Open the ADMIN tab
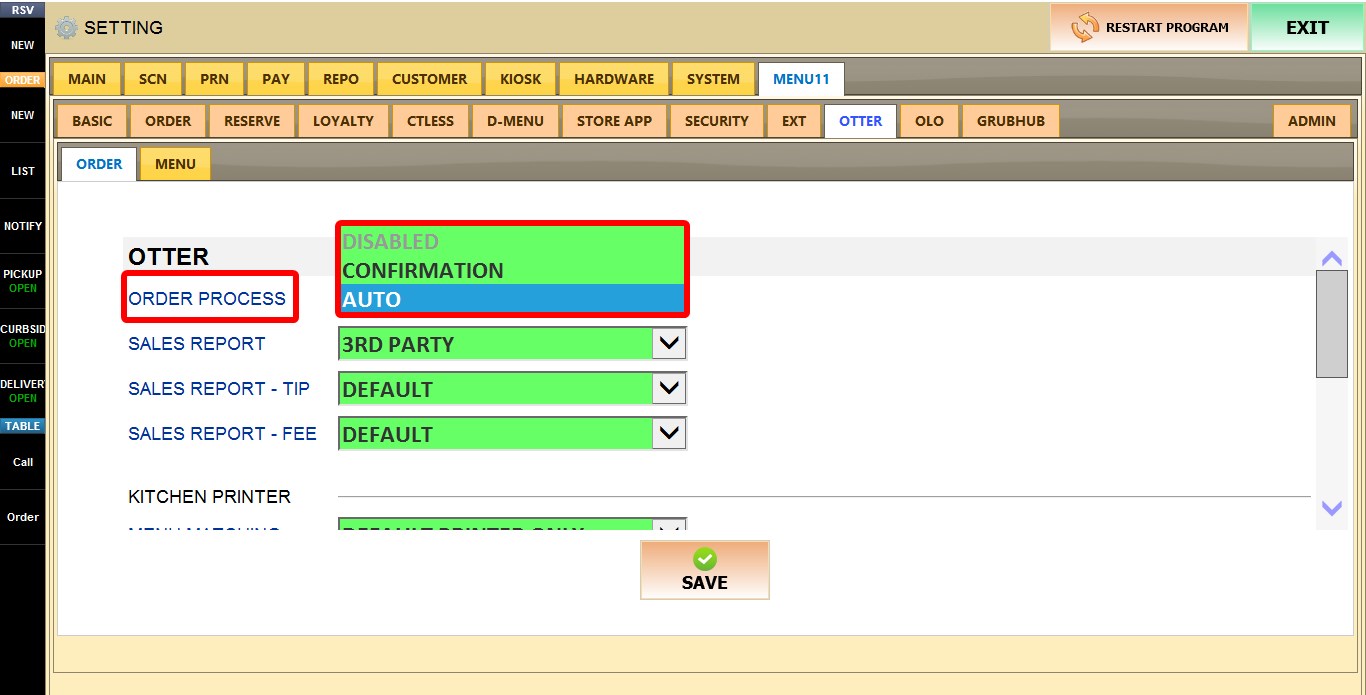This screenshot has height=695, width=1366. click(x=1311, y=121)
